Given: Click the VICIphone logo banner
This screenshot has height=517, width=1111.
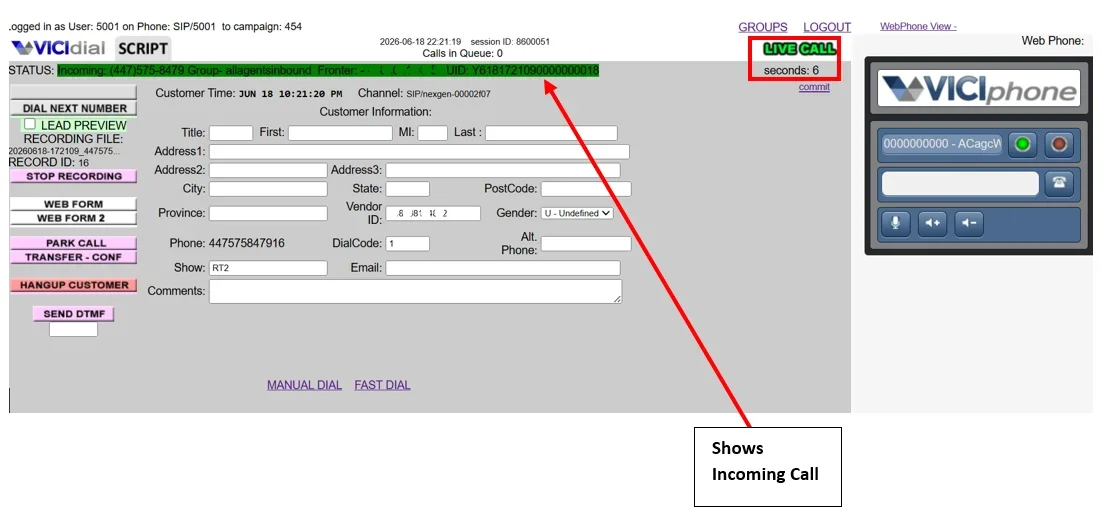Looking at the screenshot, I should coord(979,89).
